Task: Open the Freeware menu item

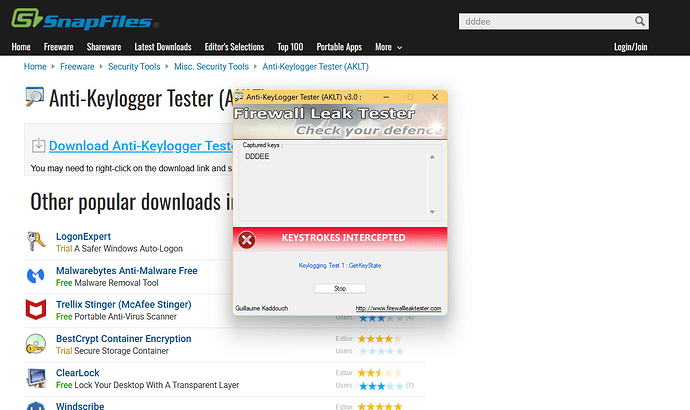Action: (60, 47)
